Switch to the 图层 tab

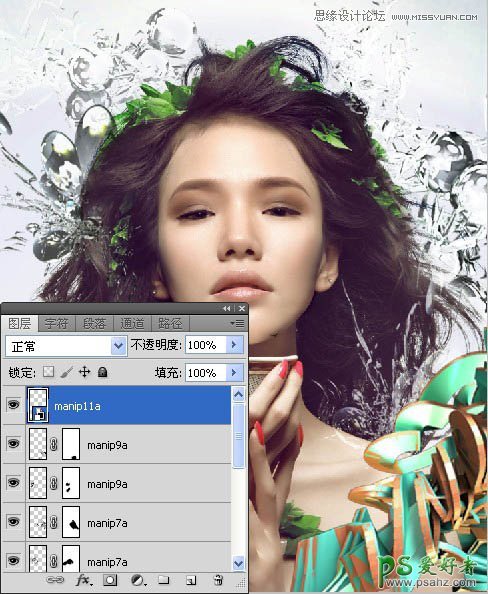click(x=20, y=324)
